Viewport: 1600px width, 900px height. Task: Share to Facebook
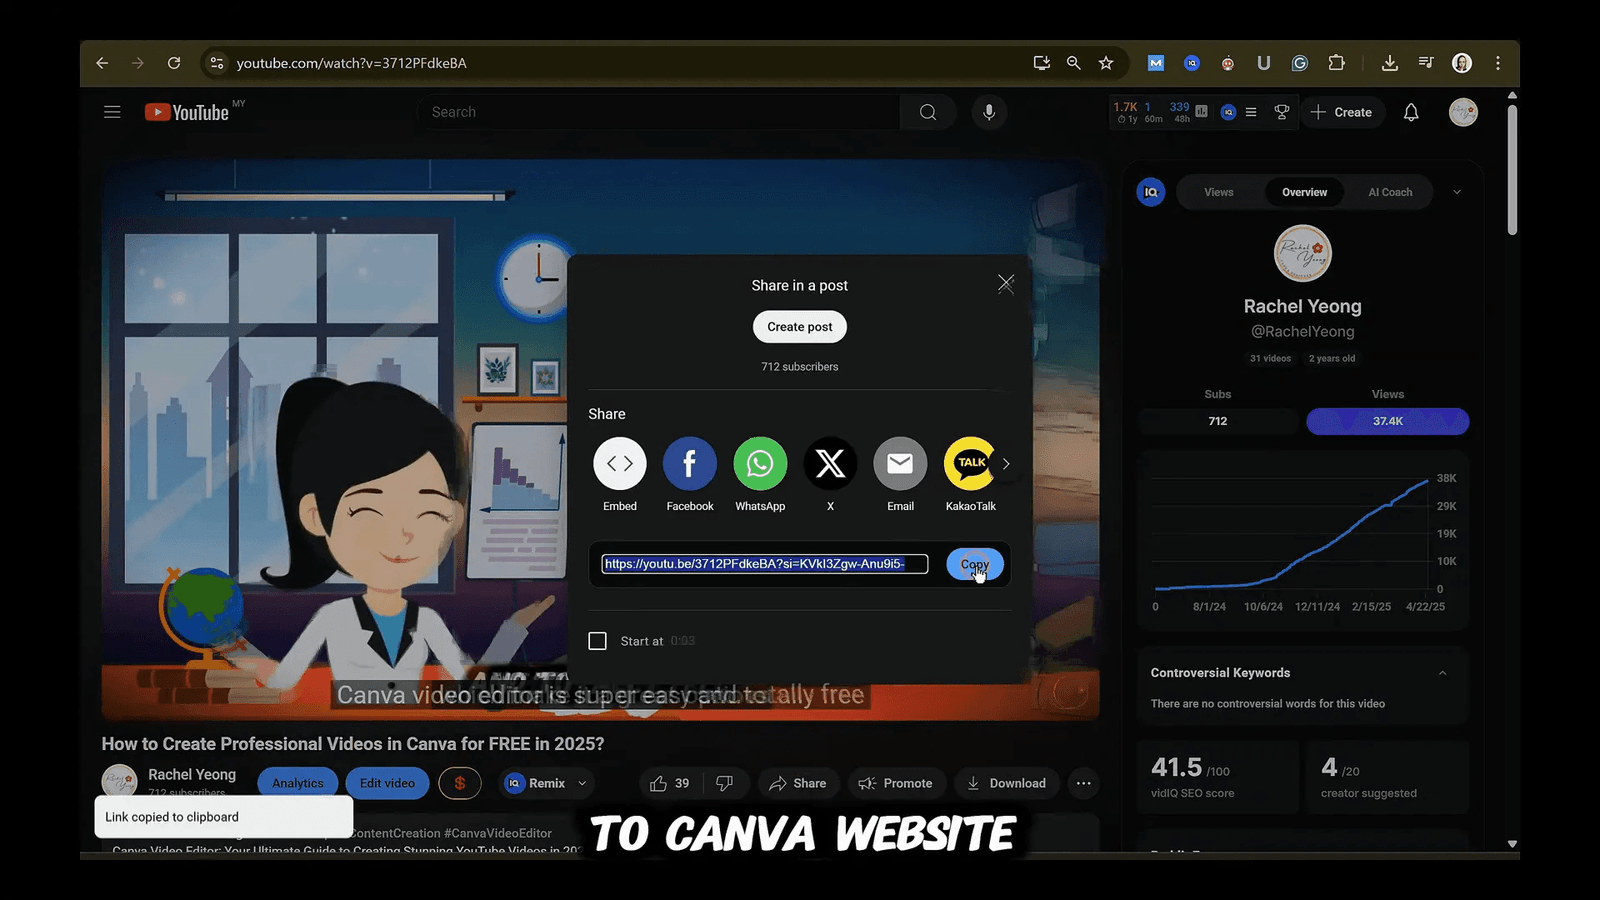click(x=690, y=464)
